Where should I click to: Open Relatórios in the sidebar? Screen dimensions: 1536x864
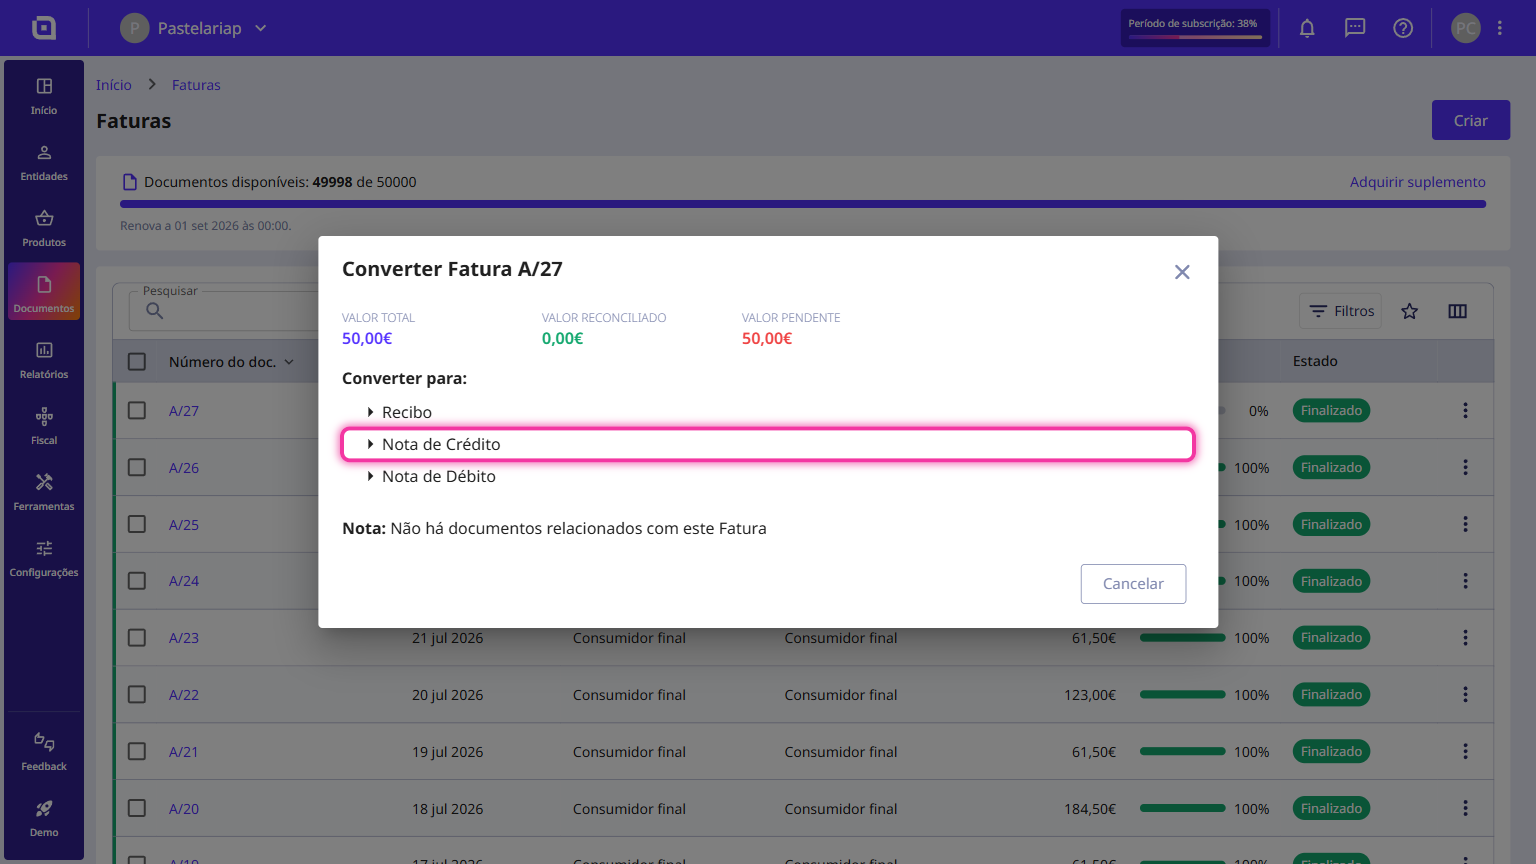[44, 361]
